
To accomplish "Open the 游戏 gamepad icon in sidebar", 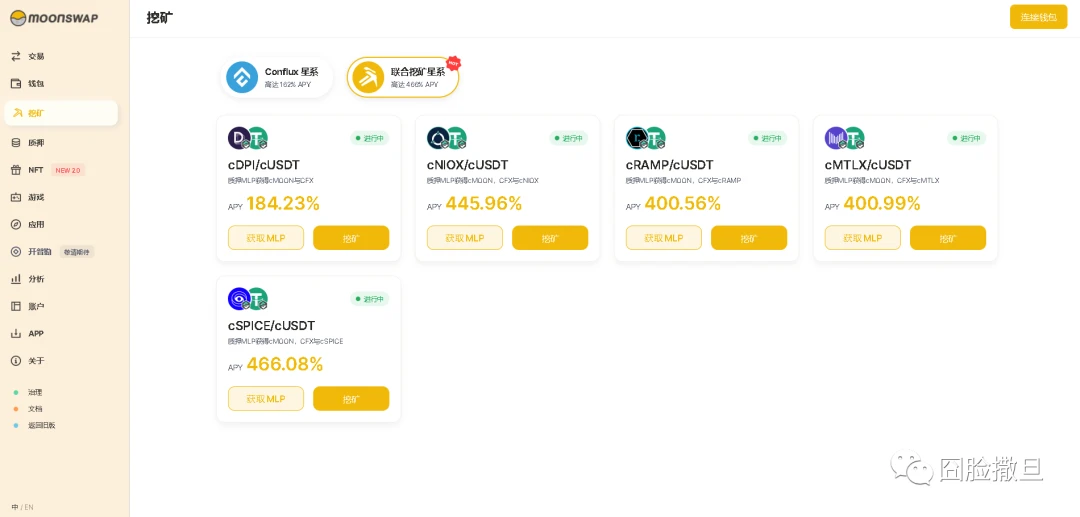I will pos(16,197).
